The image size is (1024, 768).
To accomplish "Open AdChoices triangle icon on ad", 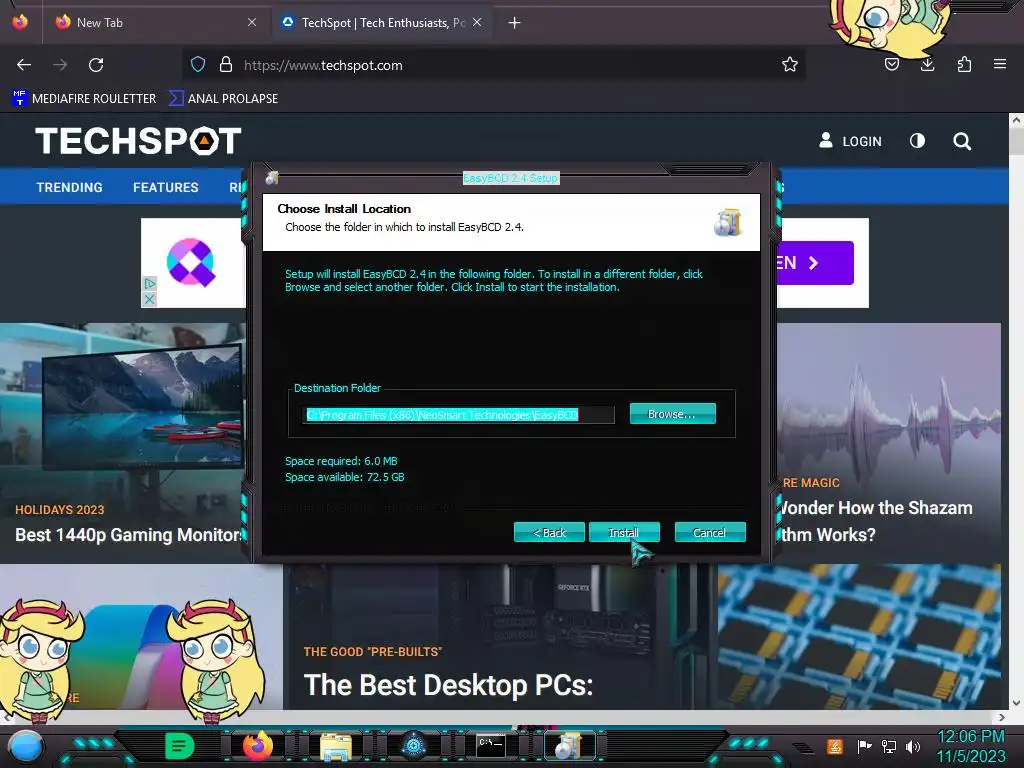I will (x=150, y=283).
